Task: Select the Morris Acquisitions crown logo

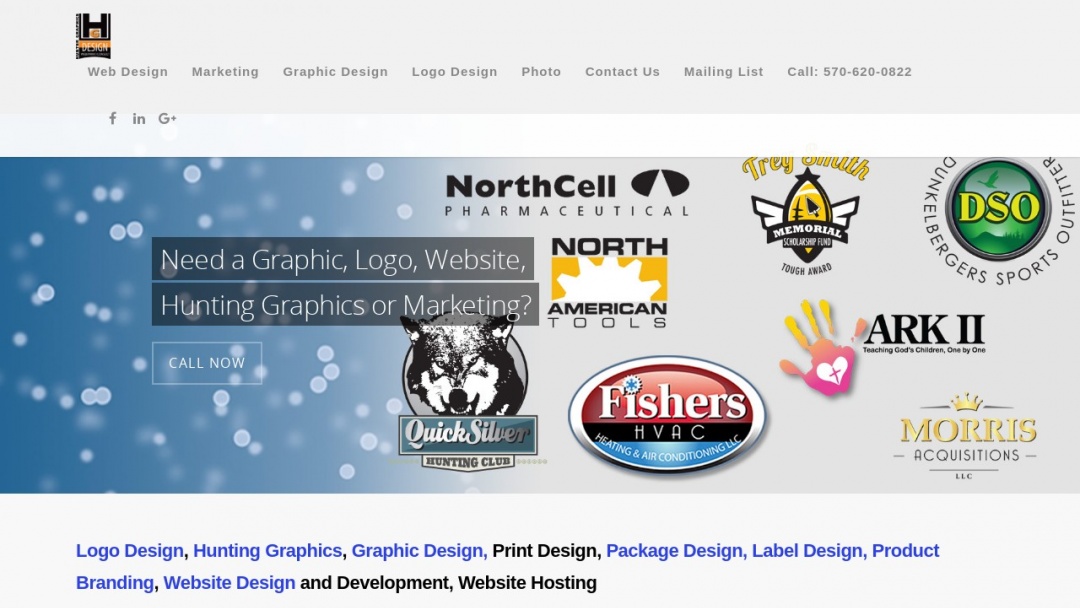Action: point(965,435)
